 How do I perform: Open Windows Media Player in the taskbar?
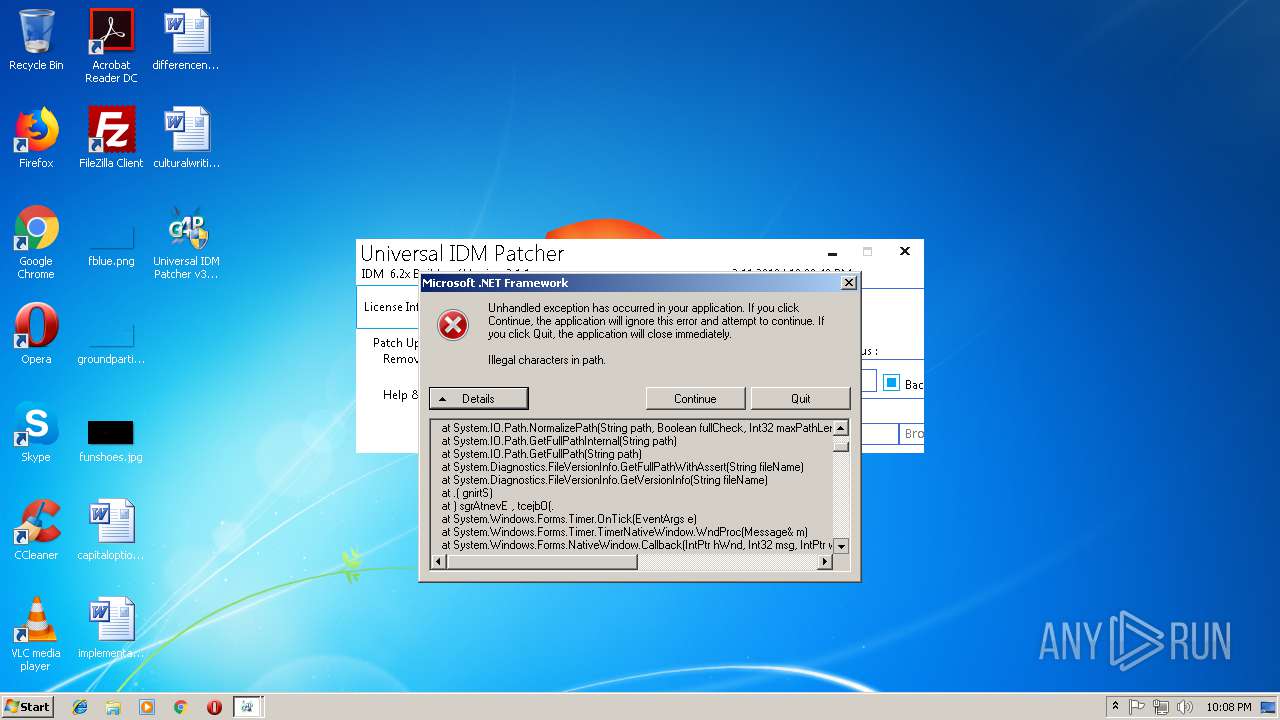click(147, 707)
